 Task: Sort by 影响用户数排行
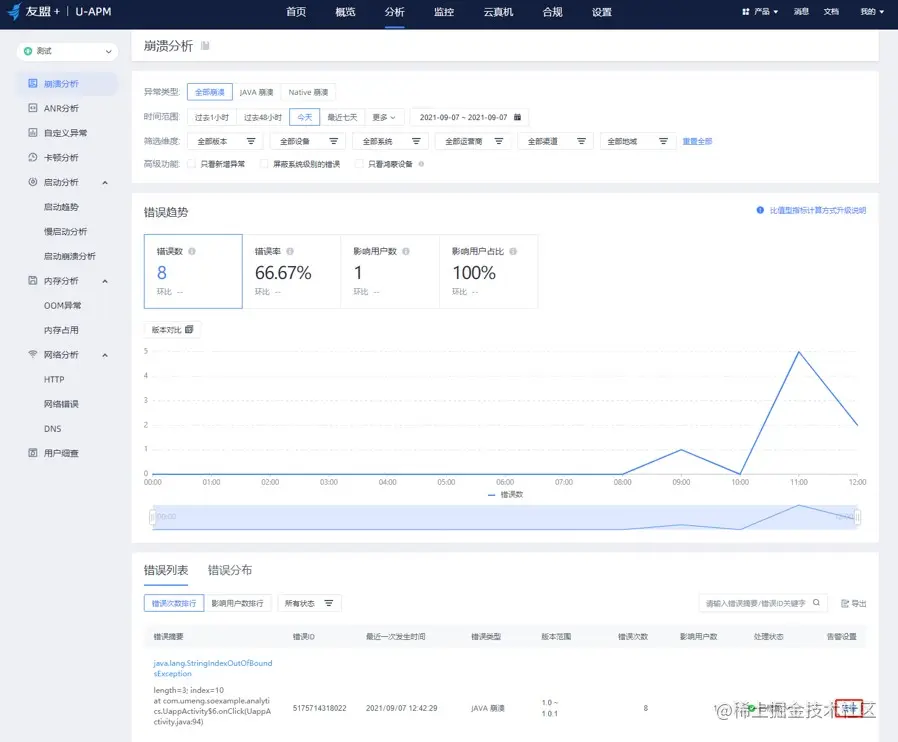pos(237,603)
